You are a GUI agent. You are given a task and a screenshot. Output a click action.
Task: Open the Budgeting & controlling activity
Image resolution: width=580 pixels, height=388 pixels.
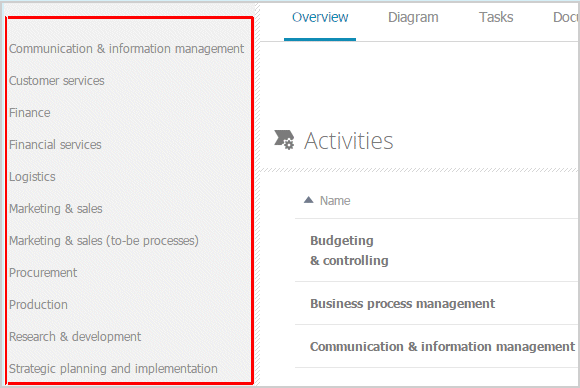(x=349, y=250)
